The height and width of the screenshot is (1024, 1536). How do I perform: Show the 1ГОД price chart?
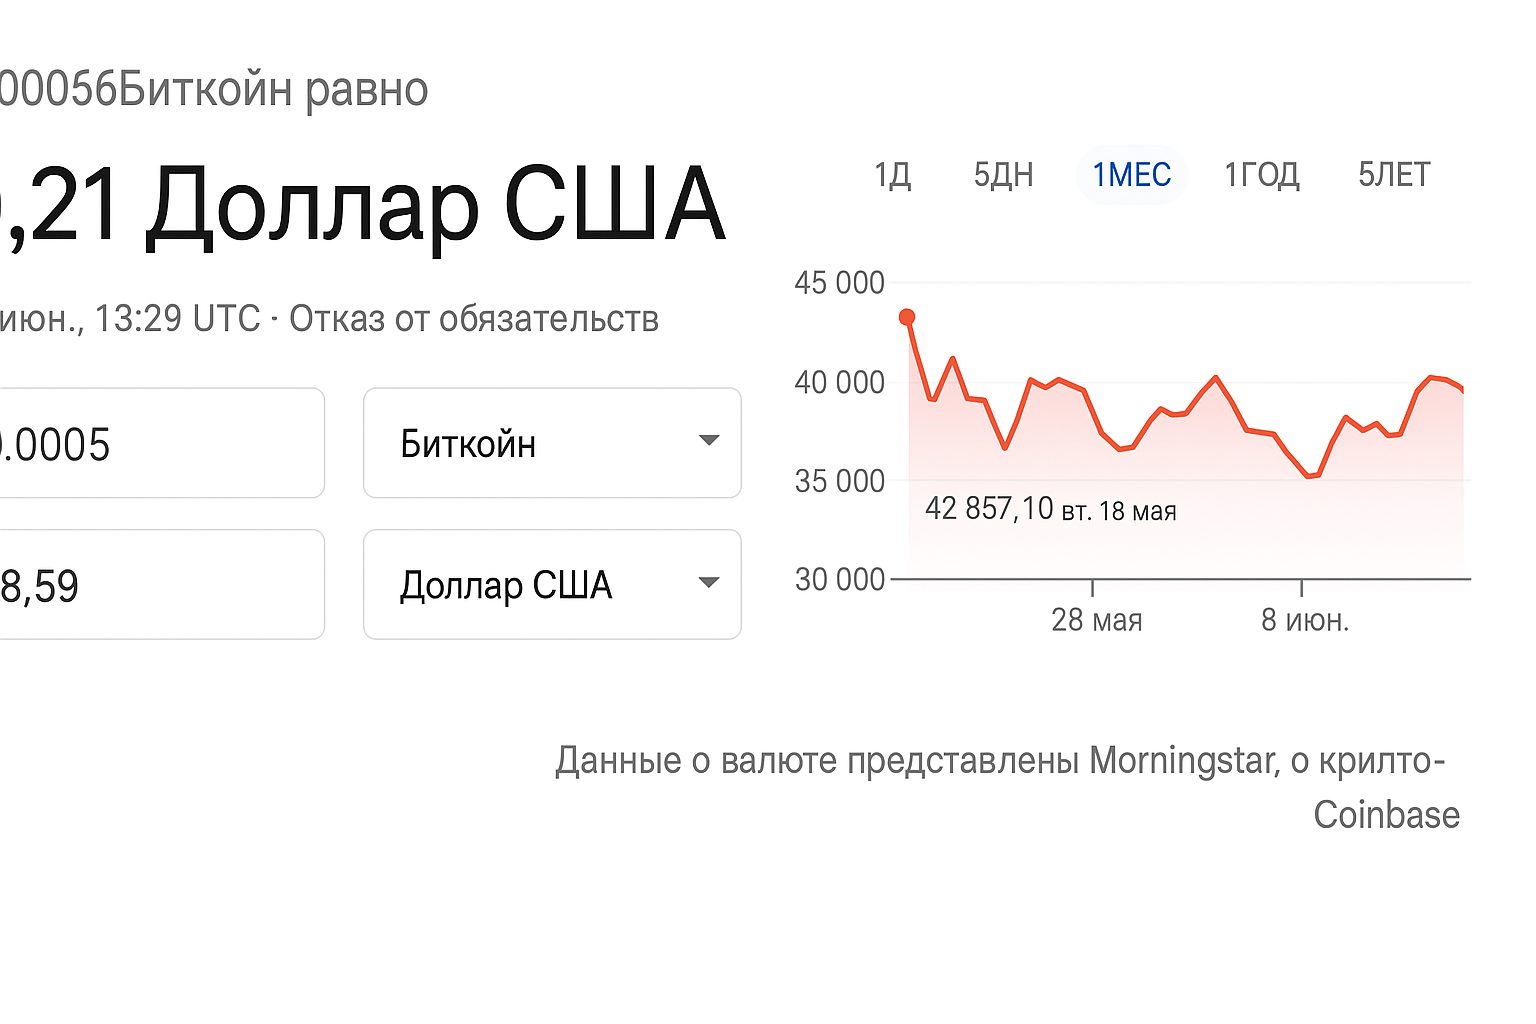(x=1261, y=175)
